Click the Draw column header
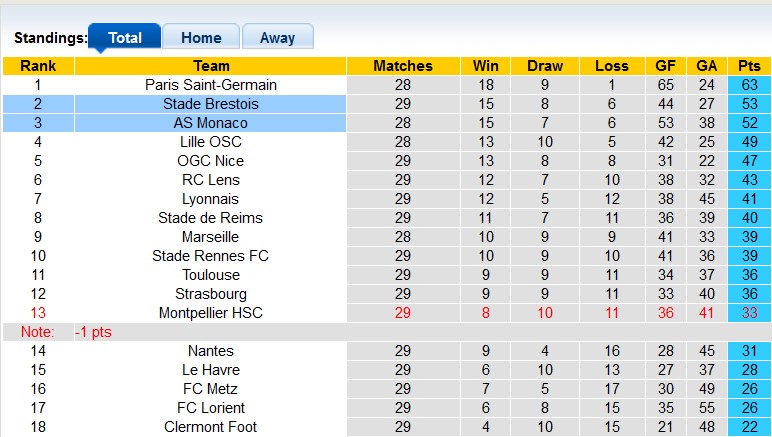Screen dimensions: 772x437 click(x=545, y=66)
